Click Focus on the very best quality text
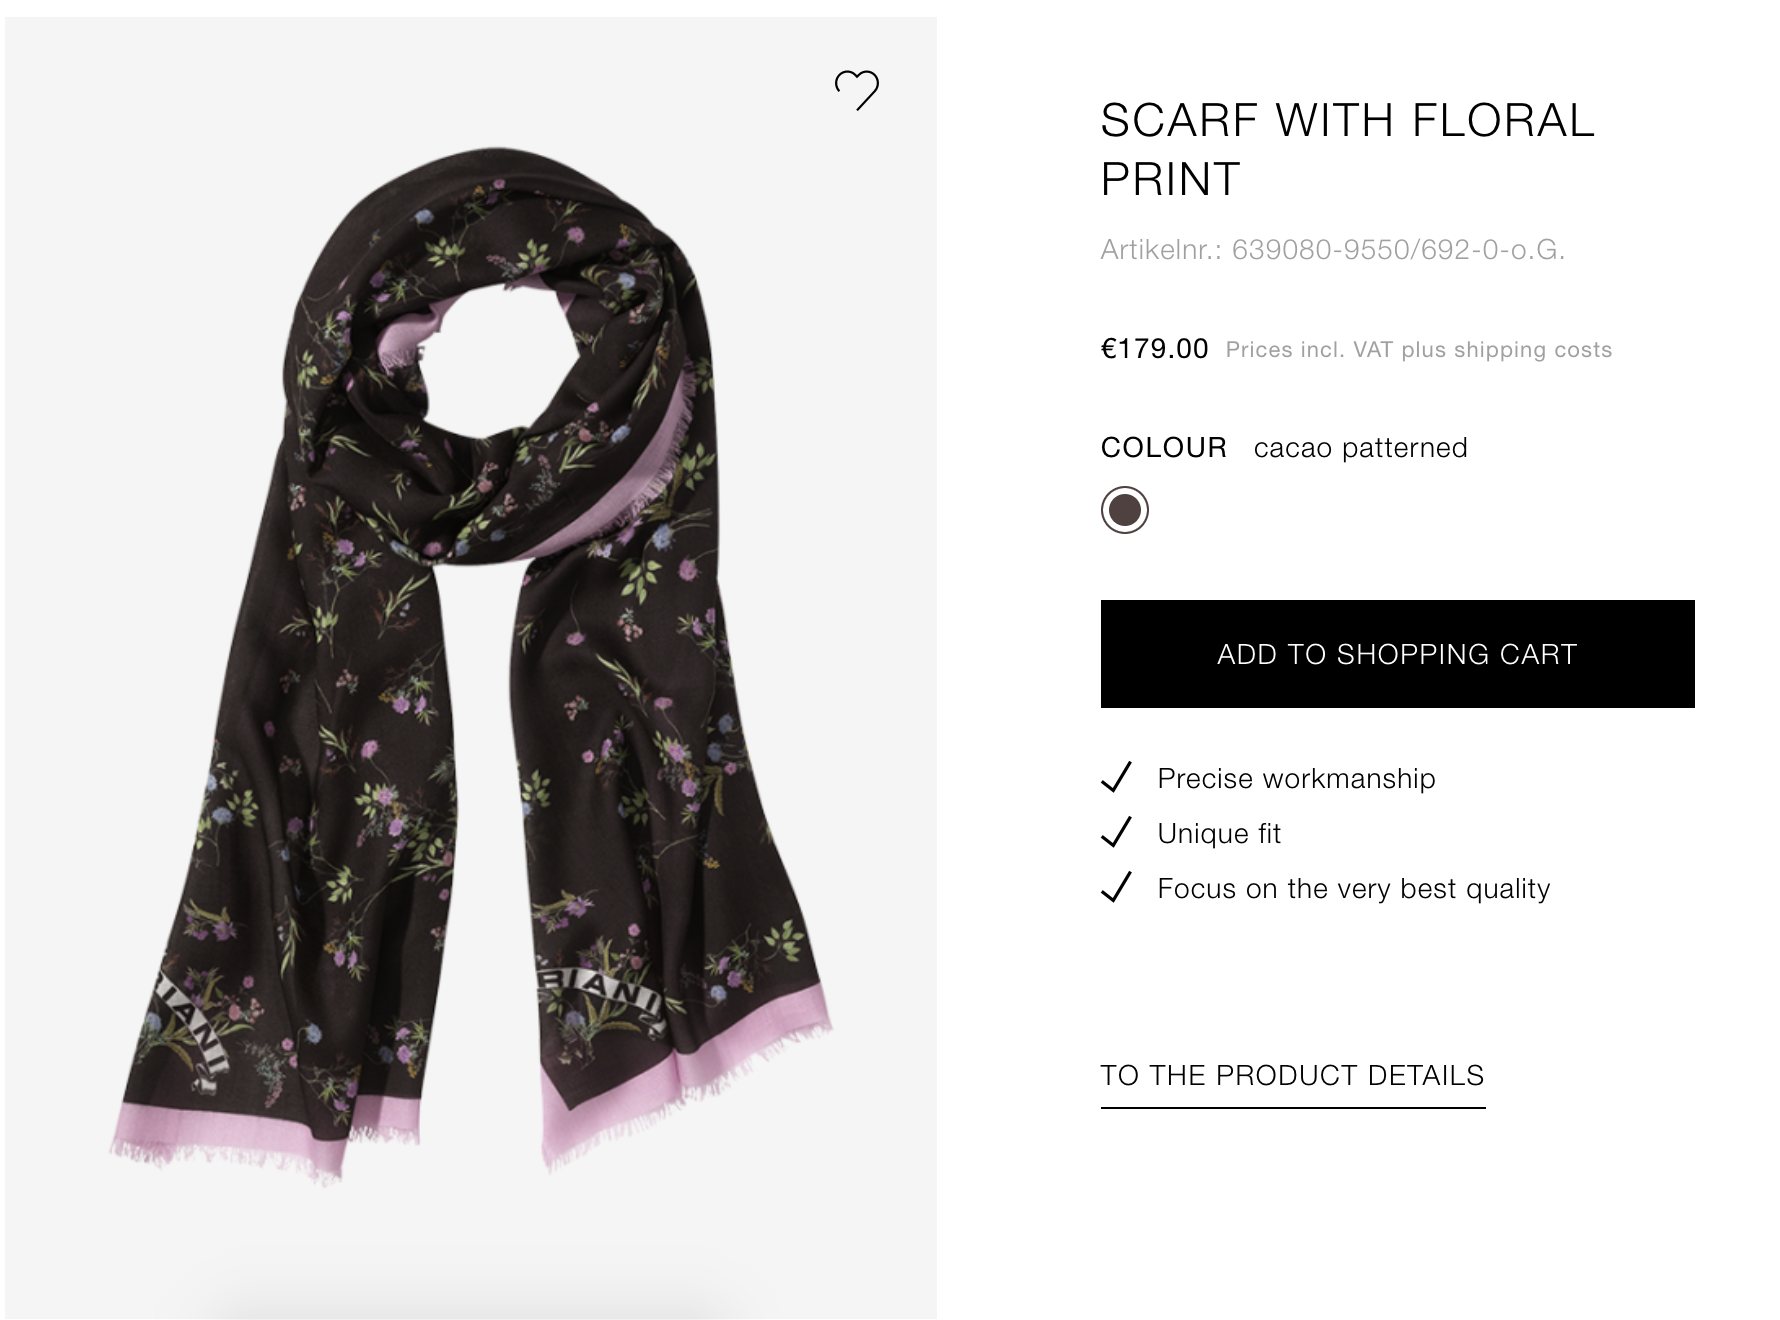The image size is (1780, 1320). coord(1353,888)
